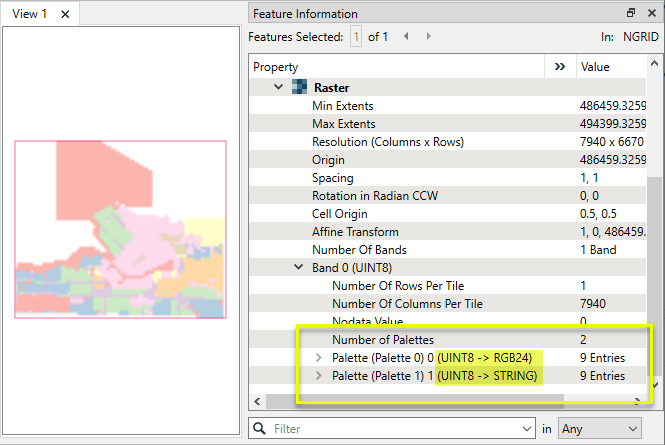Go to next selected feature

click(x=429, y=36)
